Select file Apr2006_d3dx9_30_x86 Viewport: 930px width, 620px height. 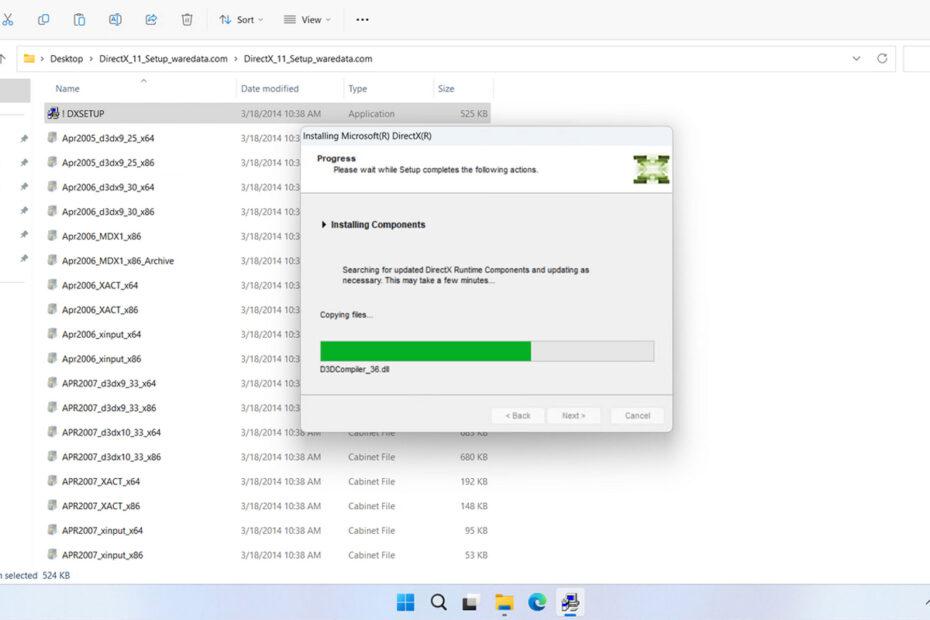pos(108,212)
